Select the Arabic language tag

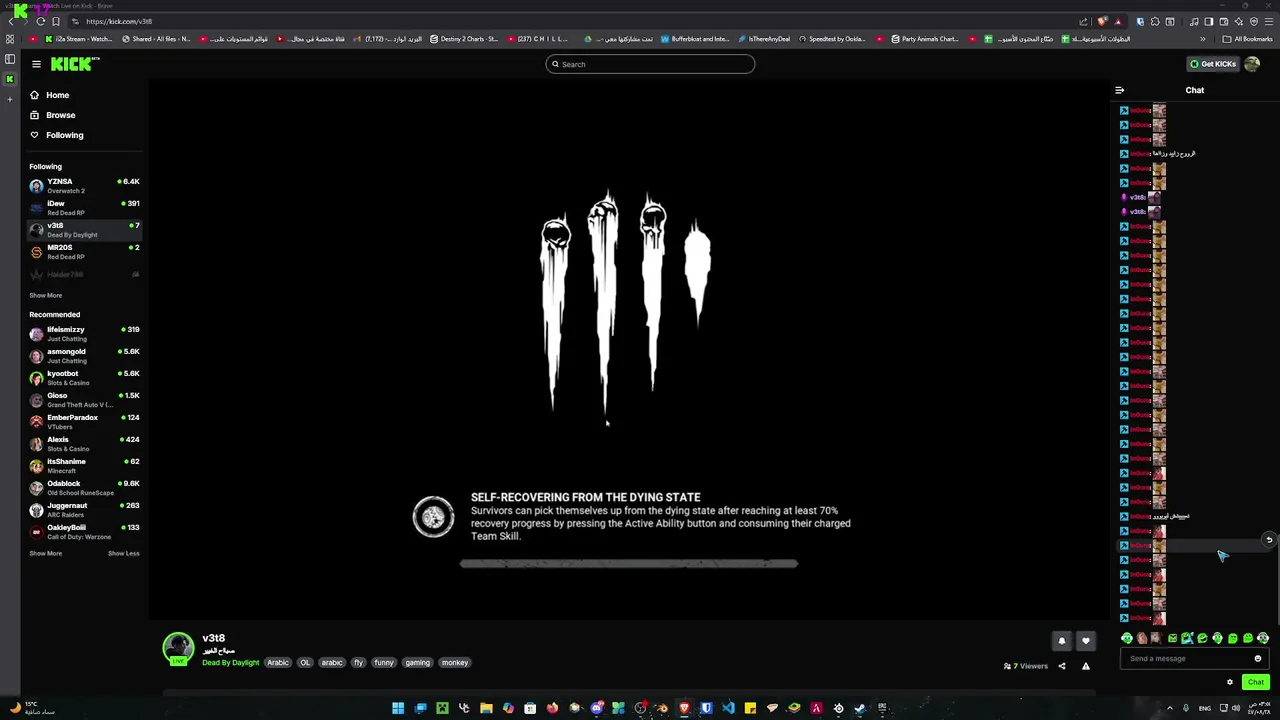tap(278, 662)
